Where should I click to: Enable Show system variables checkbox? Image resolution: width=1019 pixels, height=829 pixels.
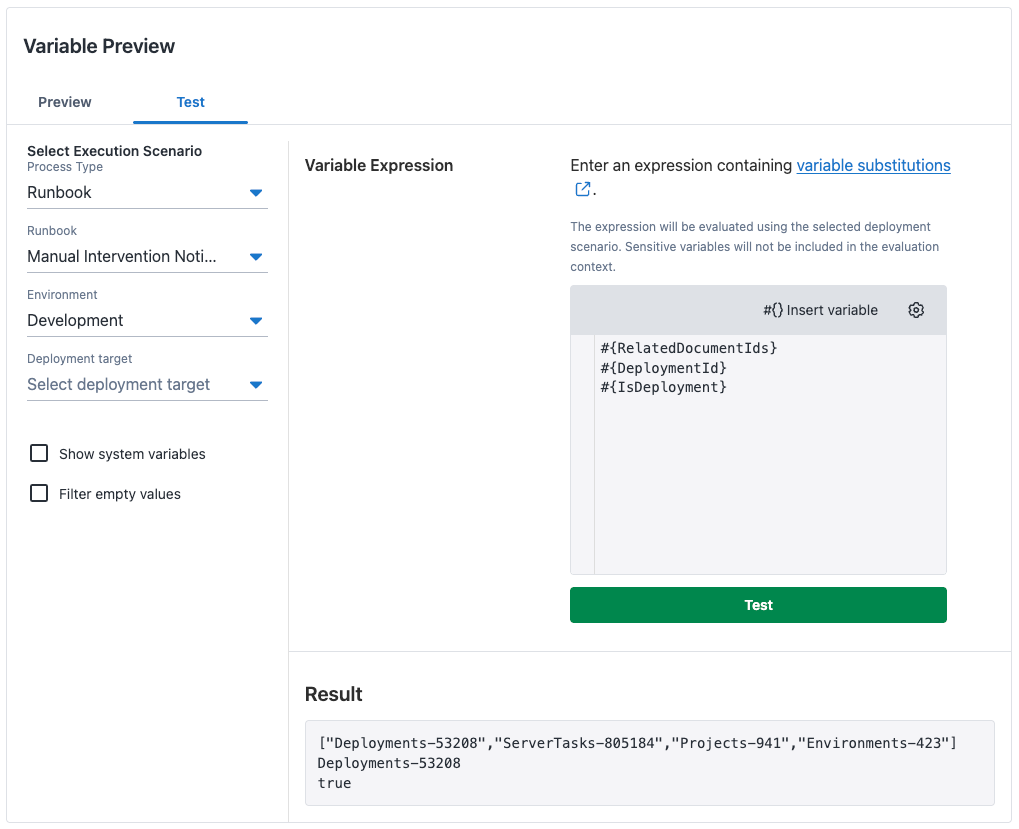(39, 453)
